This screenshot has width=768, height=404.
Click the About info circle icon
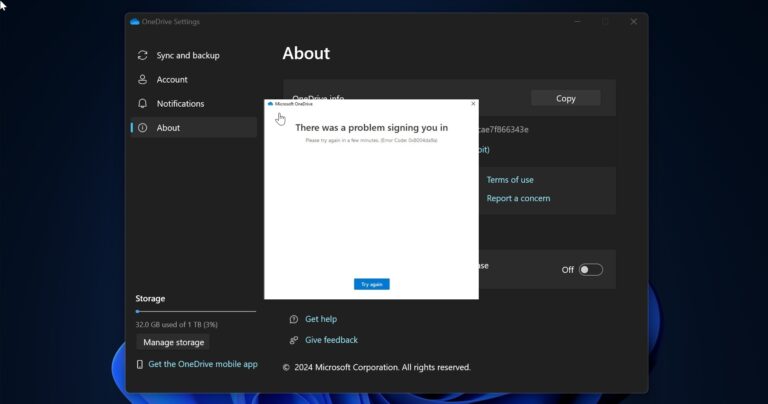coord(143,128)
